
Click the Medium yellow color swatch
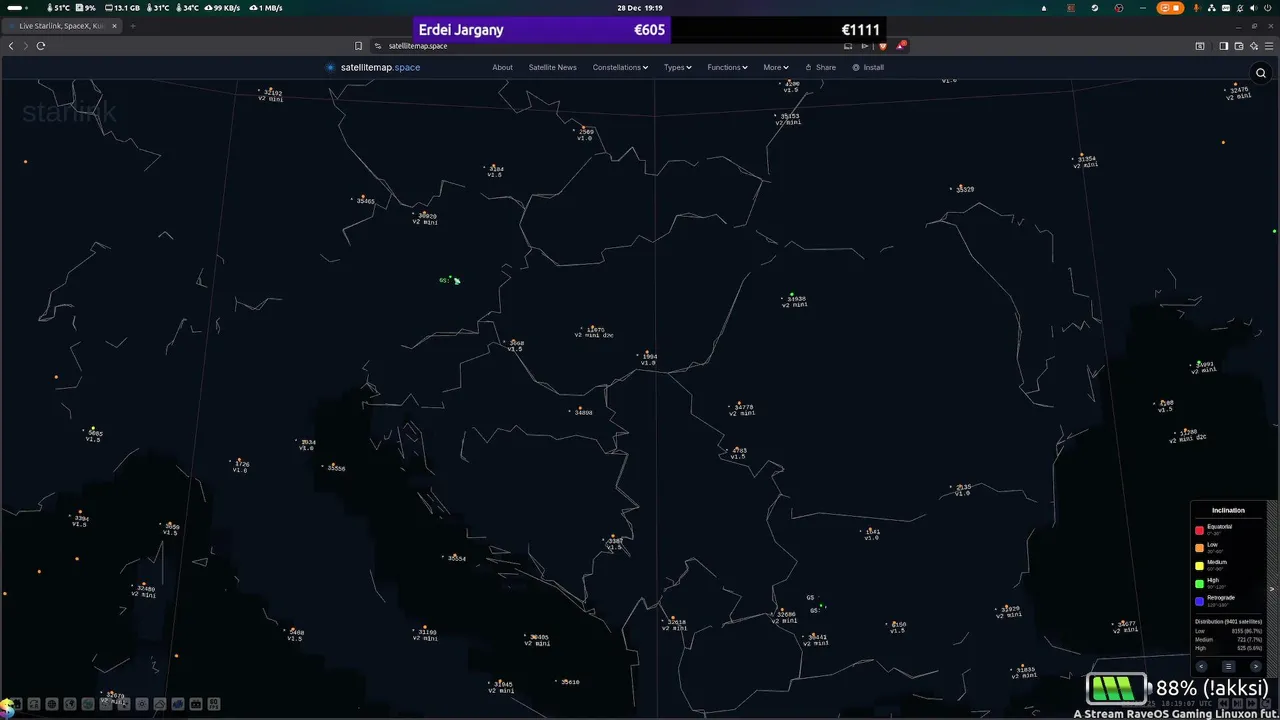click(1200, 566)
